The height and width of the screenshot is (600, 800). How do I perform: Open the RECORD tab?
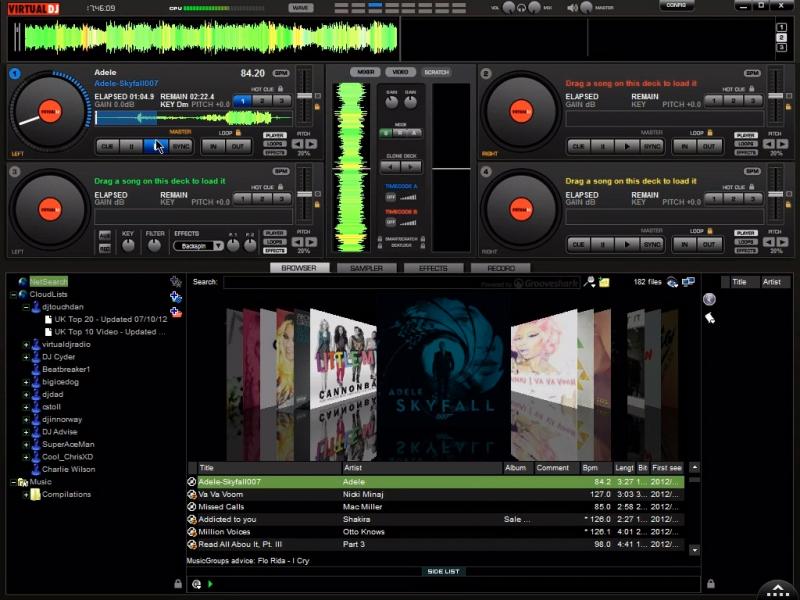(501, 268)
